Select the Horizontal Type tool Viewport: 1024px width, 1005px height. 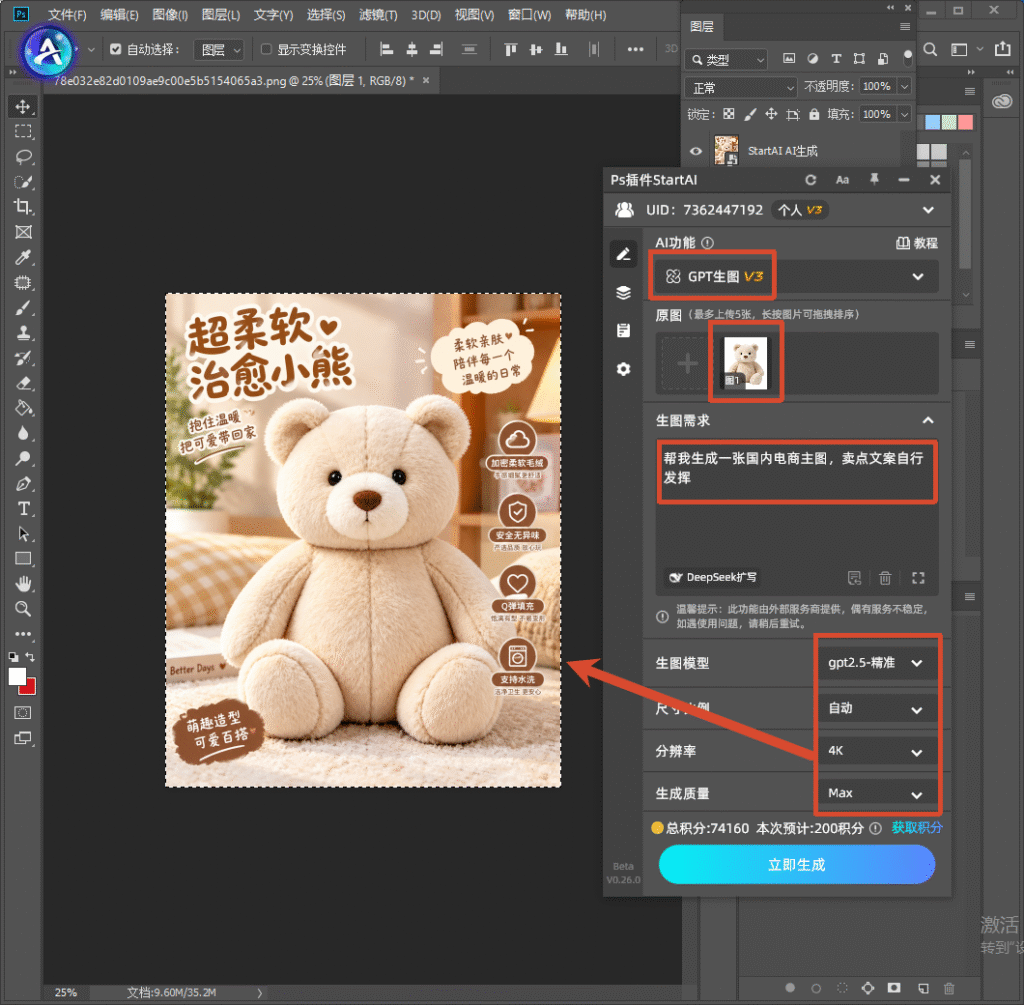point(23,509)
